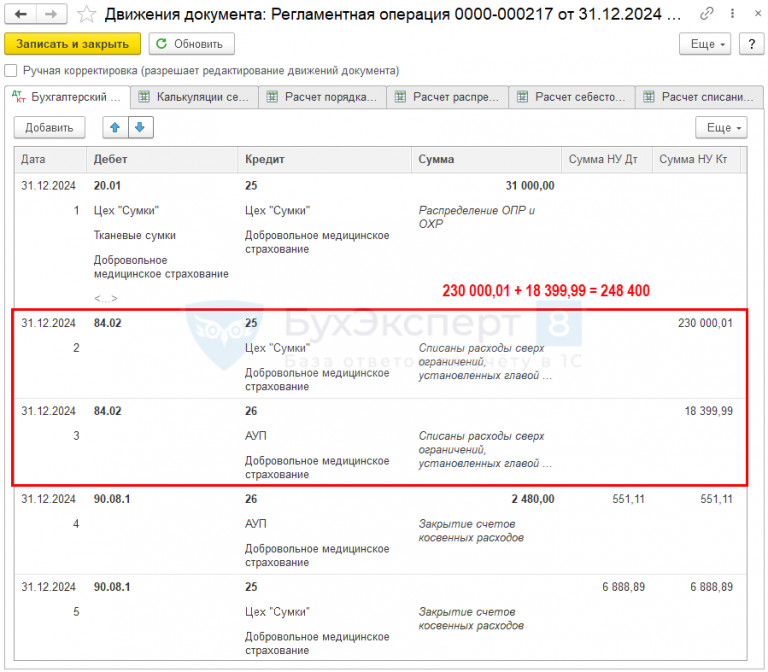Enable the Ручная корректировка checkbox

point(11,71)
